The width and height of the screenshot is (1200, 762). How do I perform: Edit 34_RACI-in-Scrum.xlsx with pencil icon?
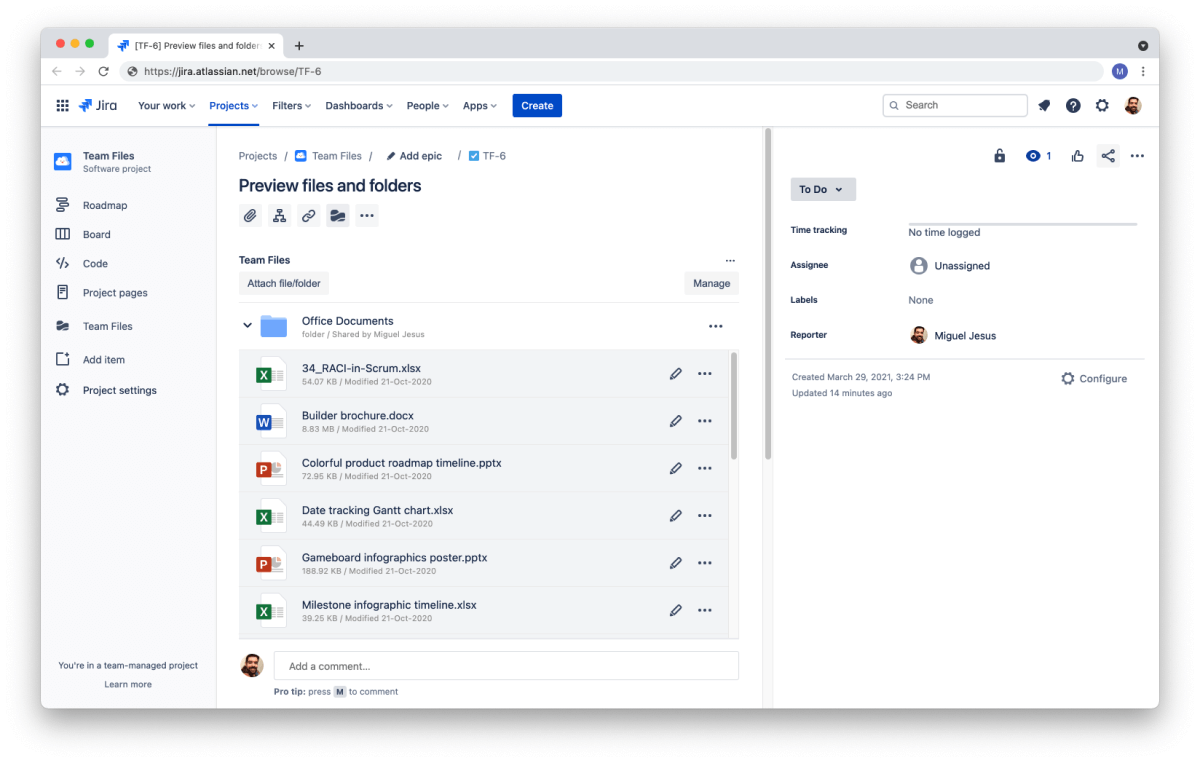pos(676,374)
